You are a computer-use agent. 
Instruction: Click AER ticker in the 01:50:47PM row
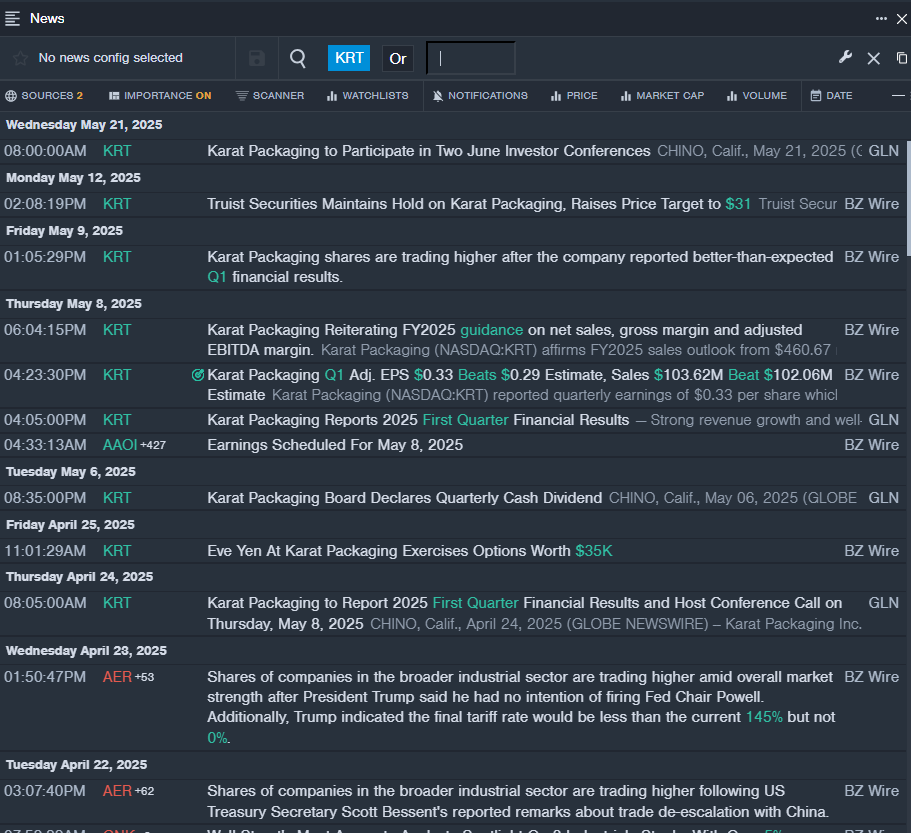coord(117,677)
